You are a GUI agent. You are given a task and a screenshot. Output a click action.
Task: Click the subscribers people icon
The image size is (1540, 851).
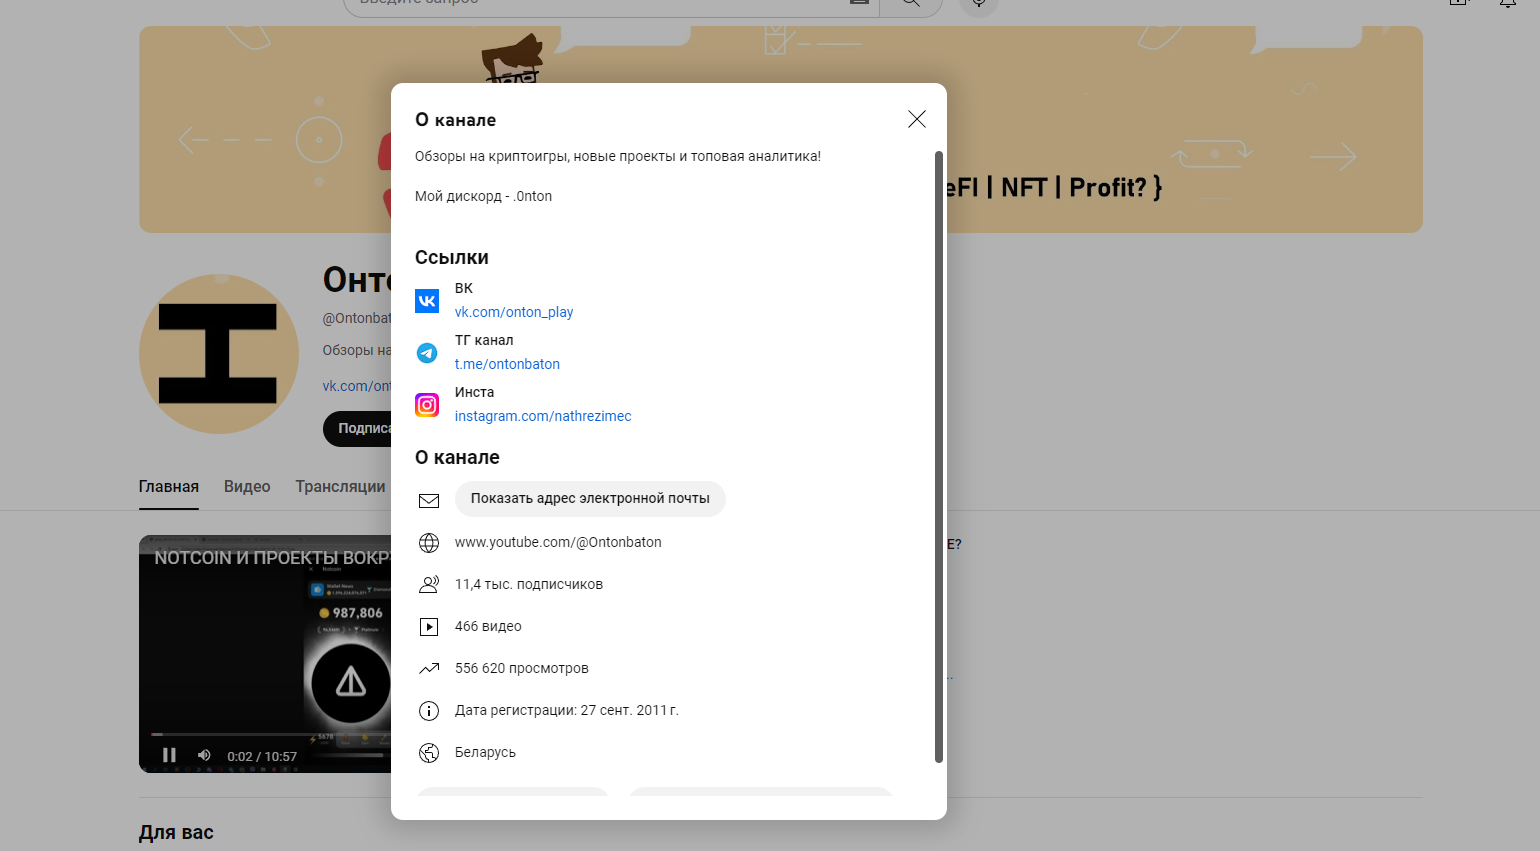coord(429,584)
